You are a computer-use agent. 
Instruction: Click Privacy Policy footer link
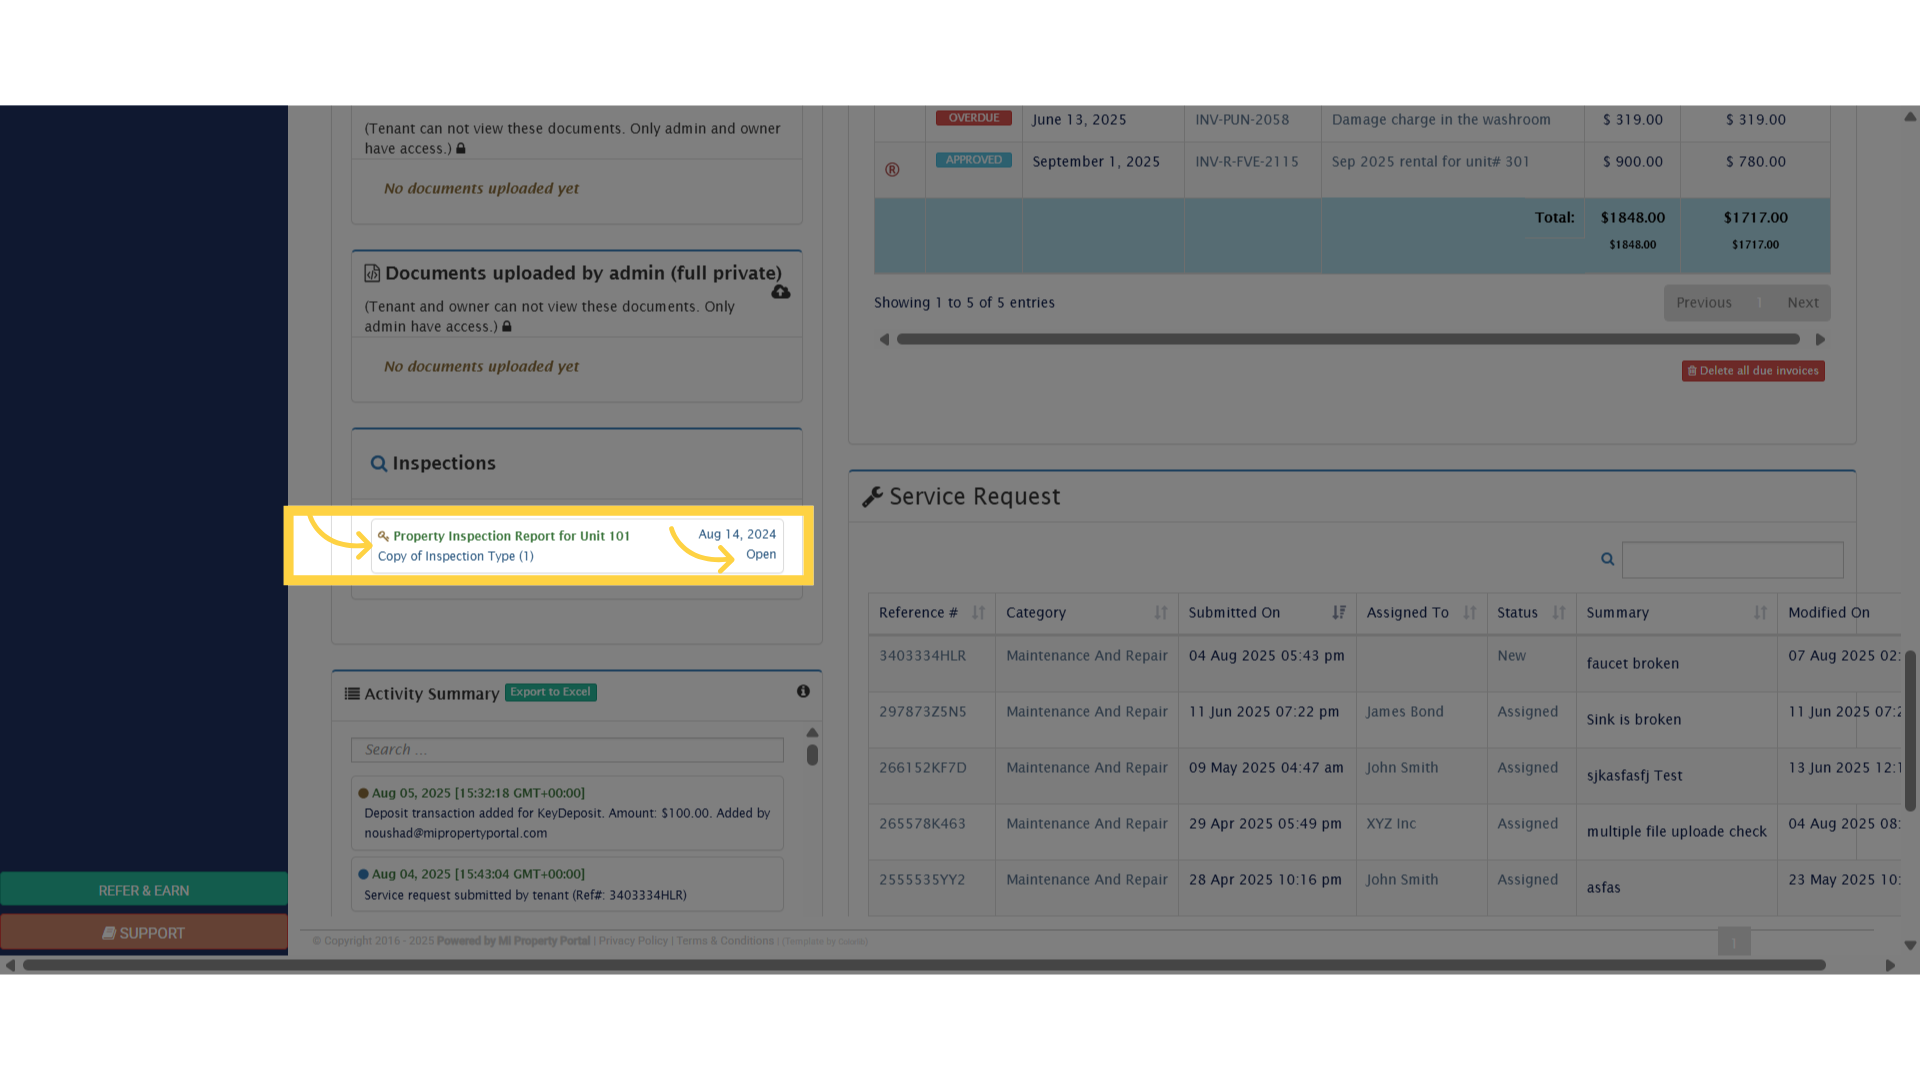point(633,941)
